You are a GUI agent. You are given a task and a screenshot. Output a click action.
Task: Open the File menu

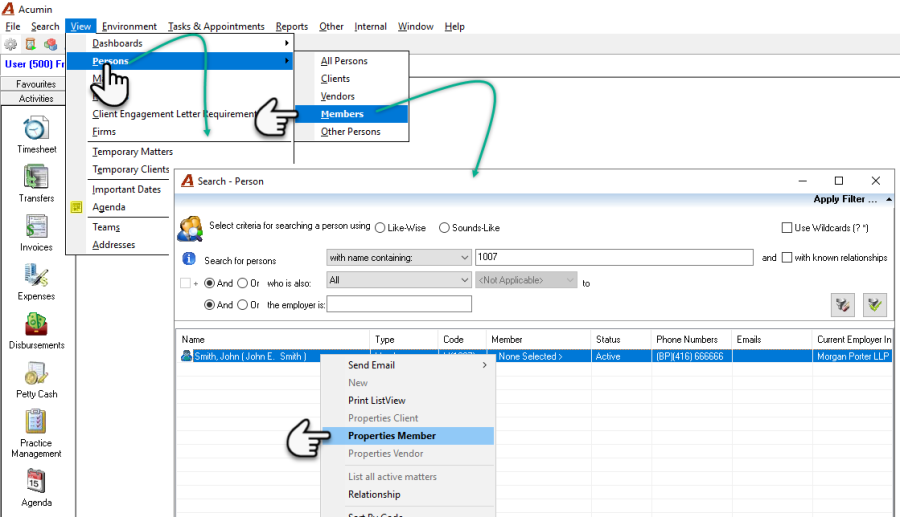pyautogui.click(x=13, y=26)
